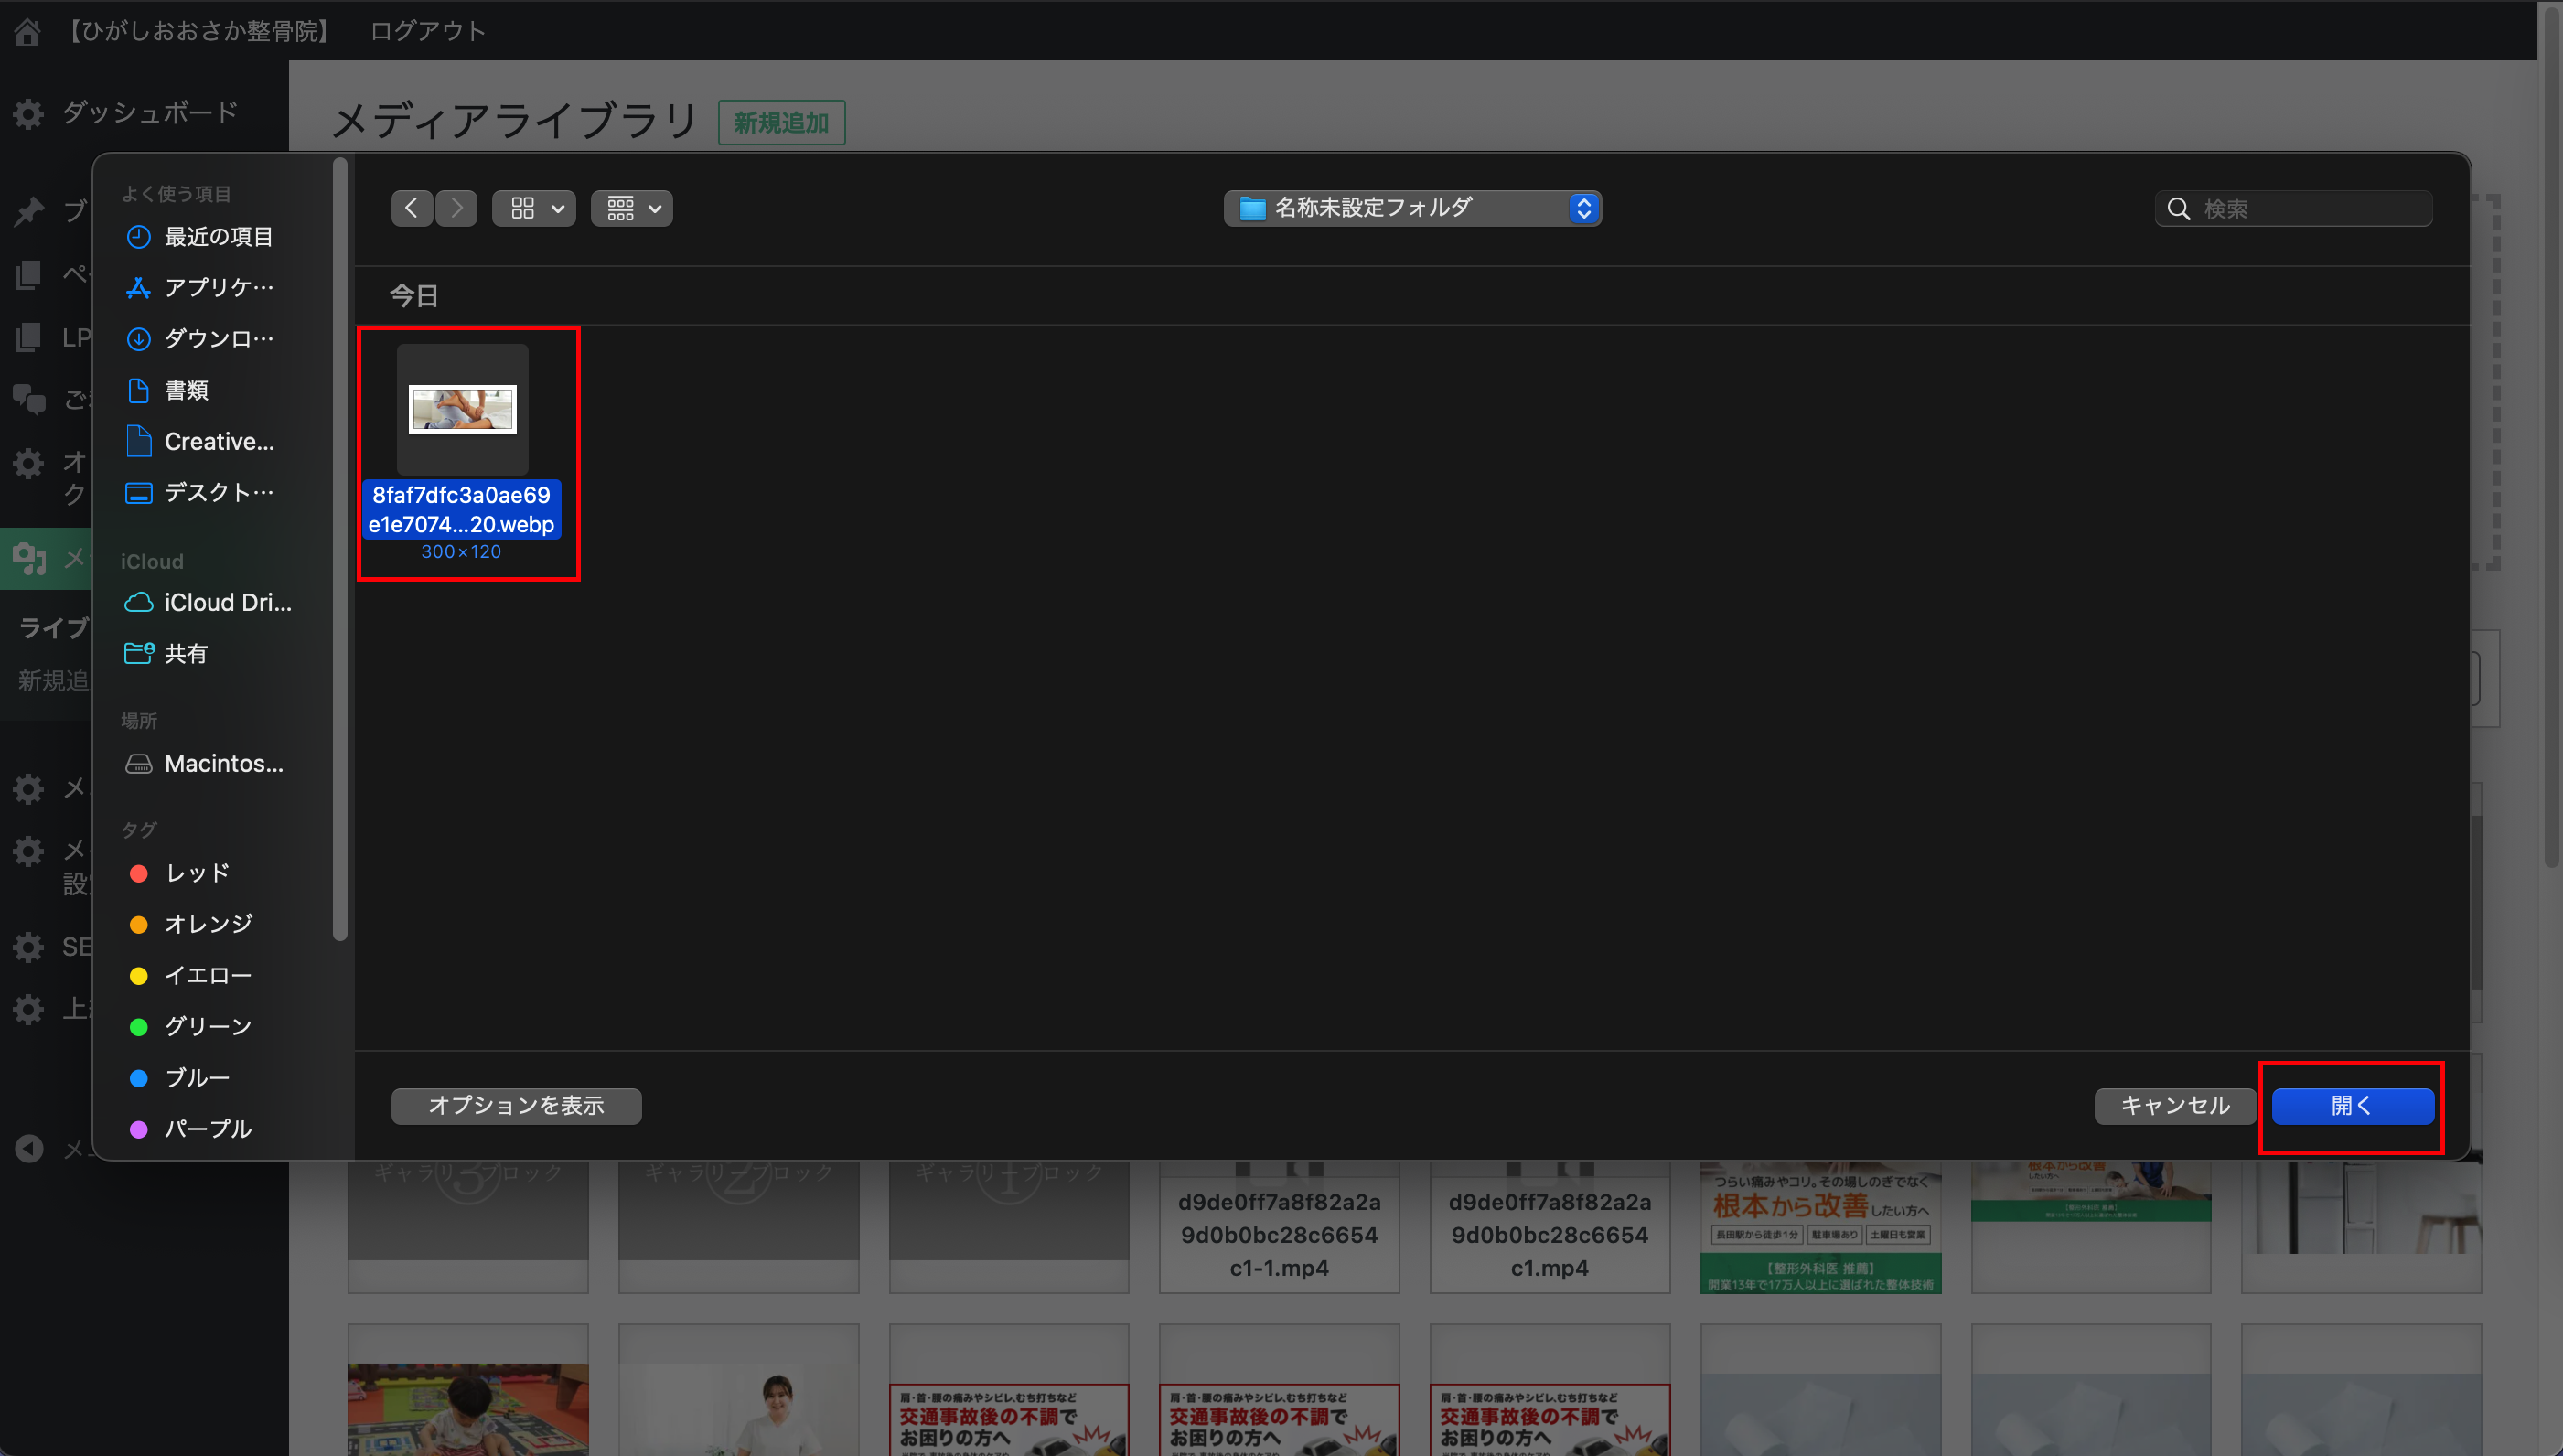The height and width of the screenshot is (1456, 2563).
Task: Open the icon view mode dropdown
Action: pyautogui.click(x=534, y=208)
